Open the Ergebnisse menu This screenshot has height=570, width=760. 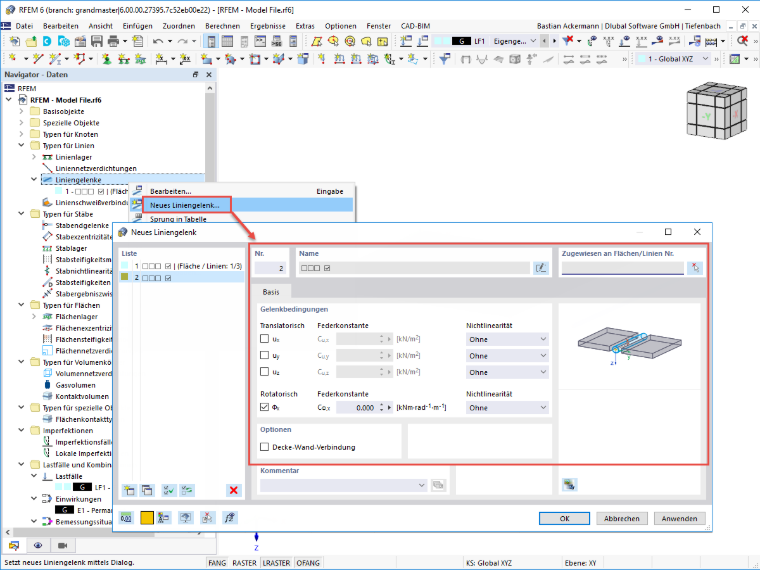268,26
